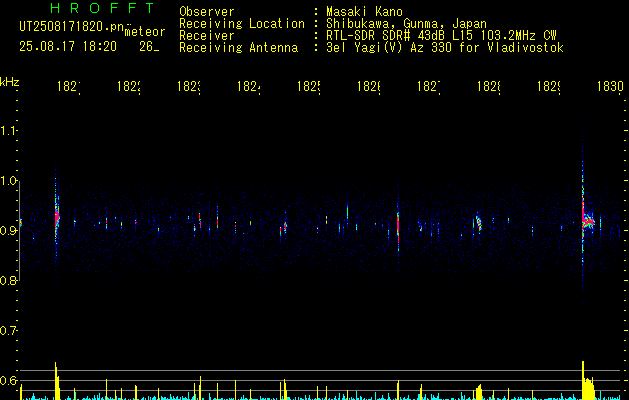Click the Observer label
The image size is (629, 400).
click(207, 11)
